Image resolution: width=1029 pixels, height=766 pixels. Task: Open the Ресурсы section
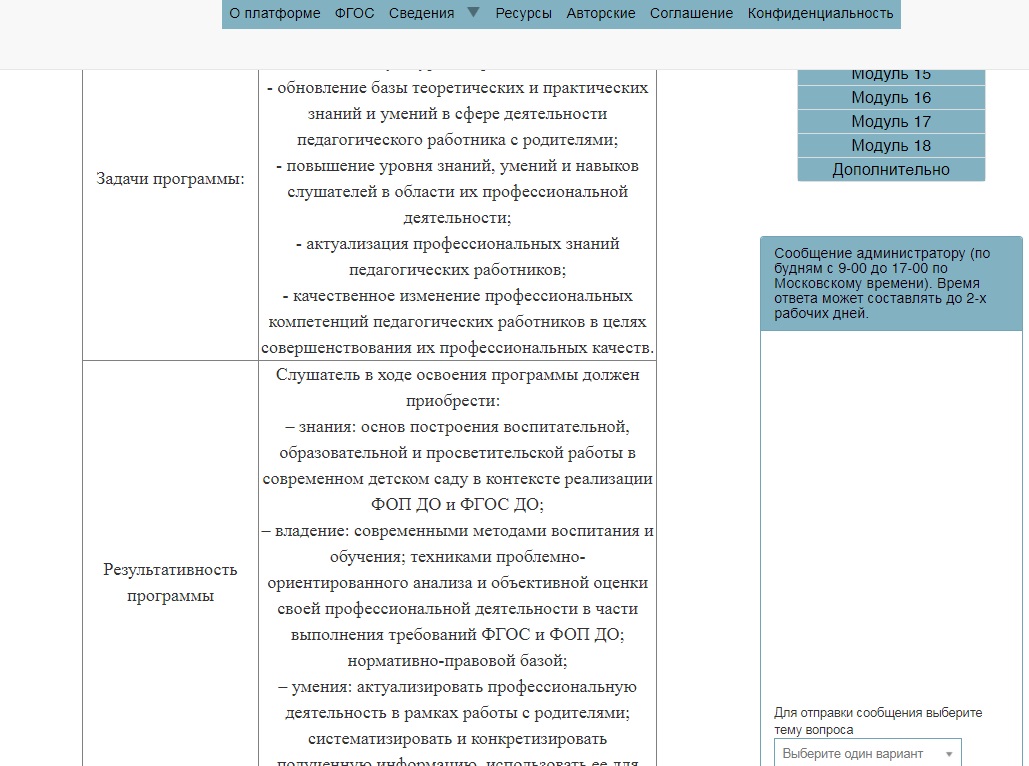tap(523, 13)
